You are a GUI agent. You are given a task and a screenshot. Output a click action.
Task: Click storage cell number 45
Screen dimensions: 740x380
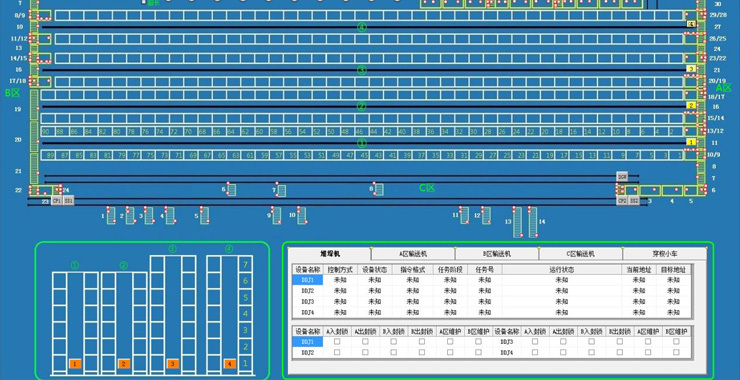tap(364, 155)
